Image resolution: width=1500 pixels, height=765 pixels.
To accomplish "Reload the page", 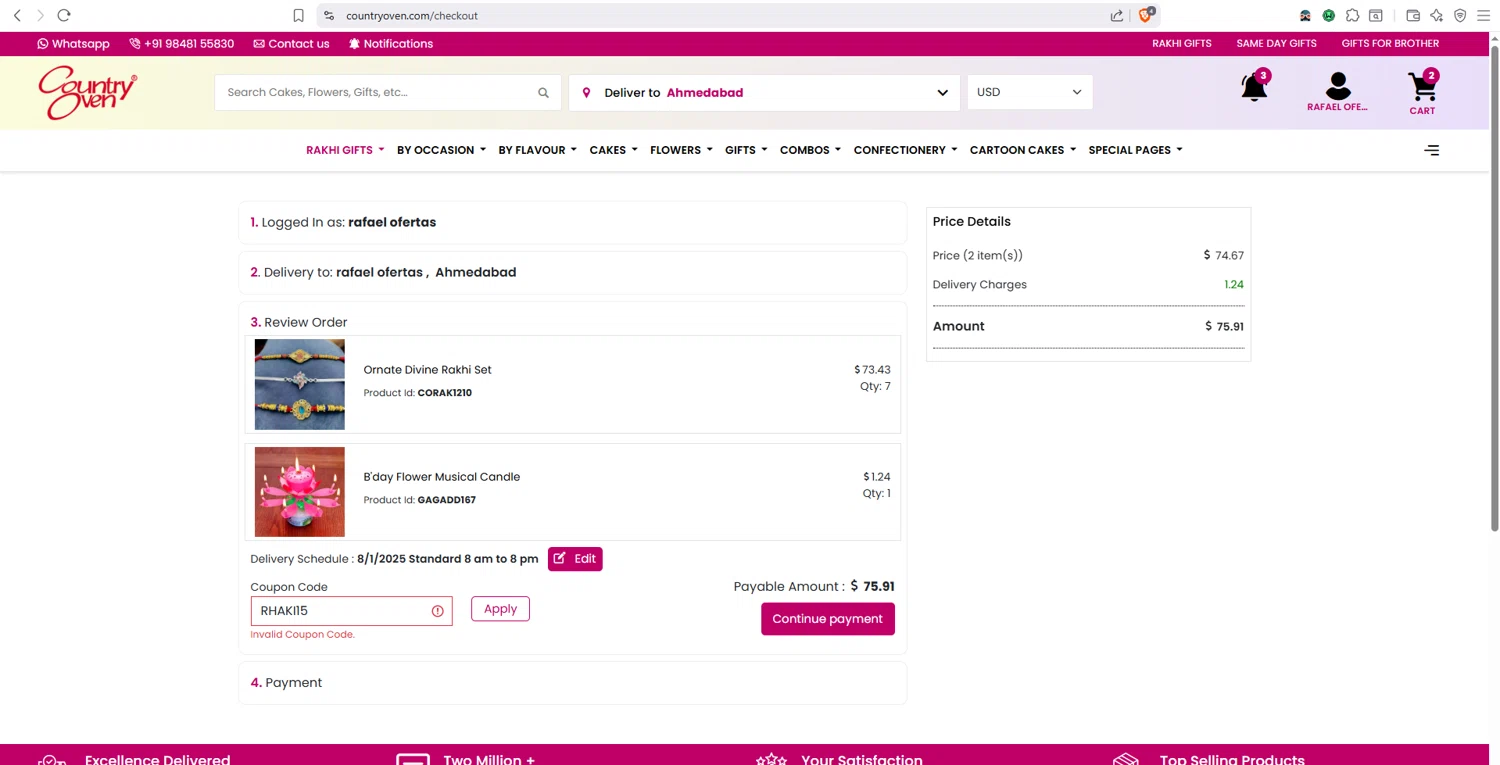I will (x=64, y=15).
